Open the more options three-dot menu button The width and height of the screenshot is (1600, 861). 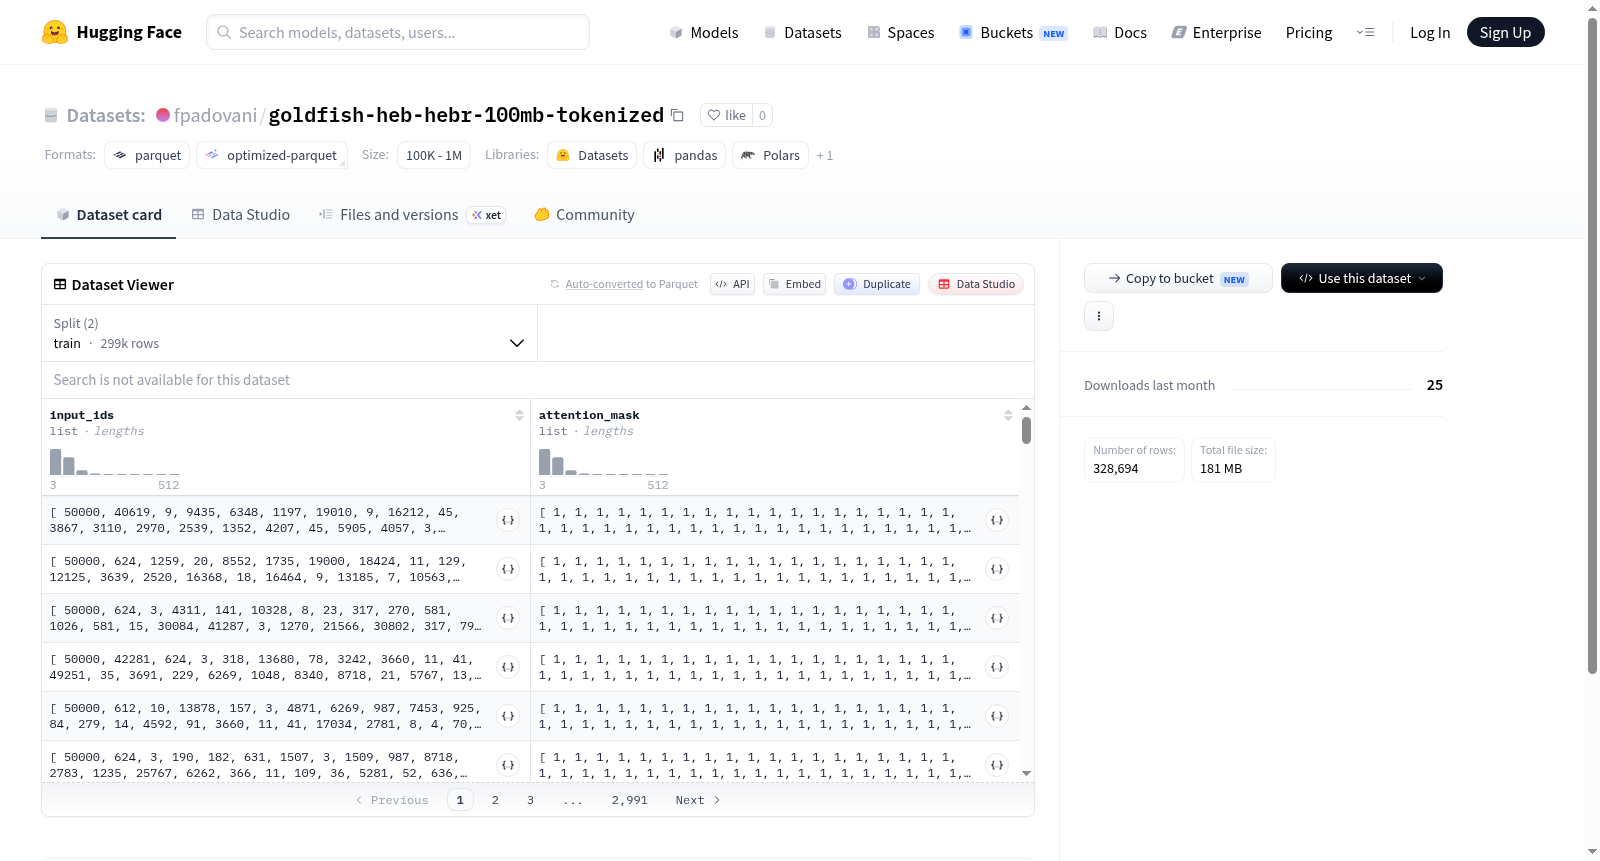point(1099,316)
